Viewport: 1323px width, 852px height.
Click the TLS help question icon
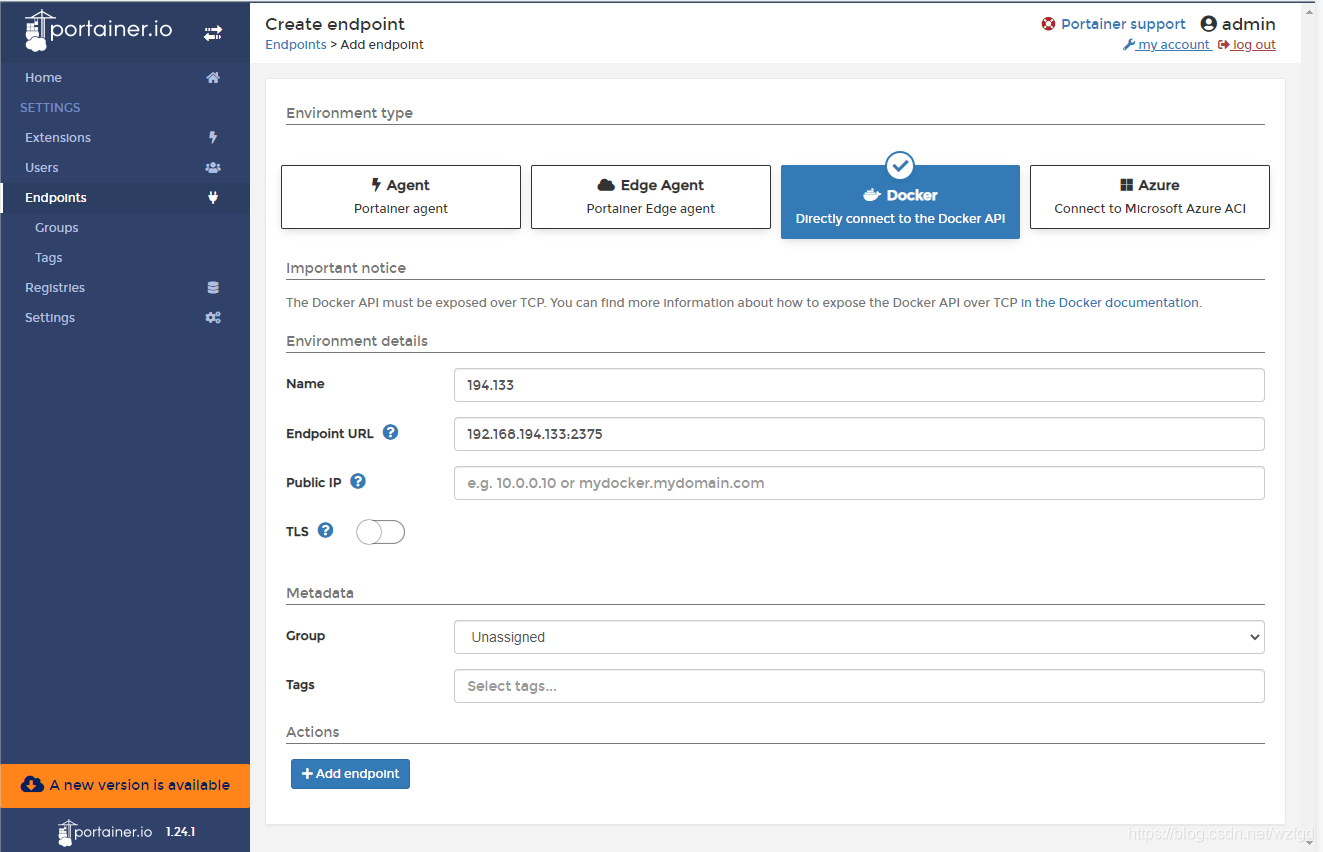pyautogui.click(x=325, y=530)
